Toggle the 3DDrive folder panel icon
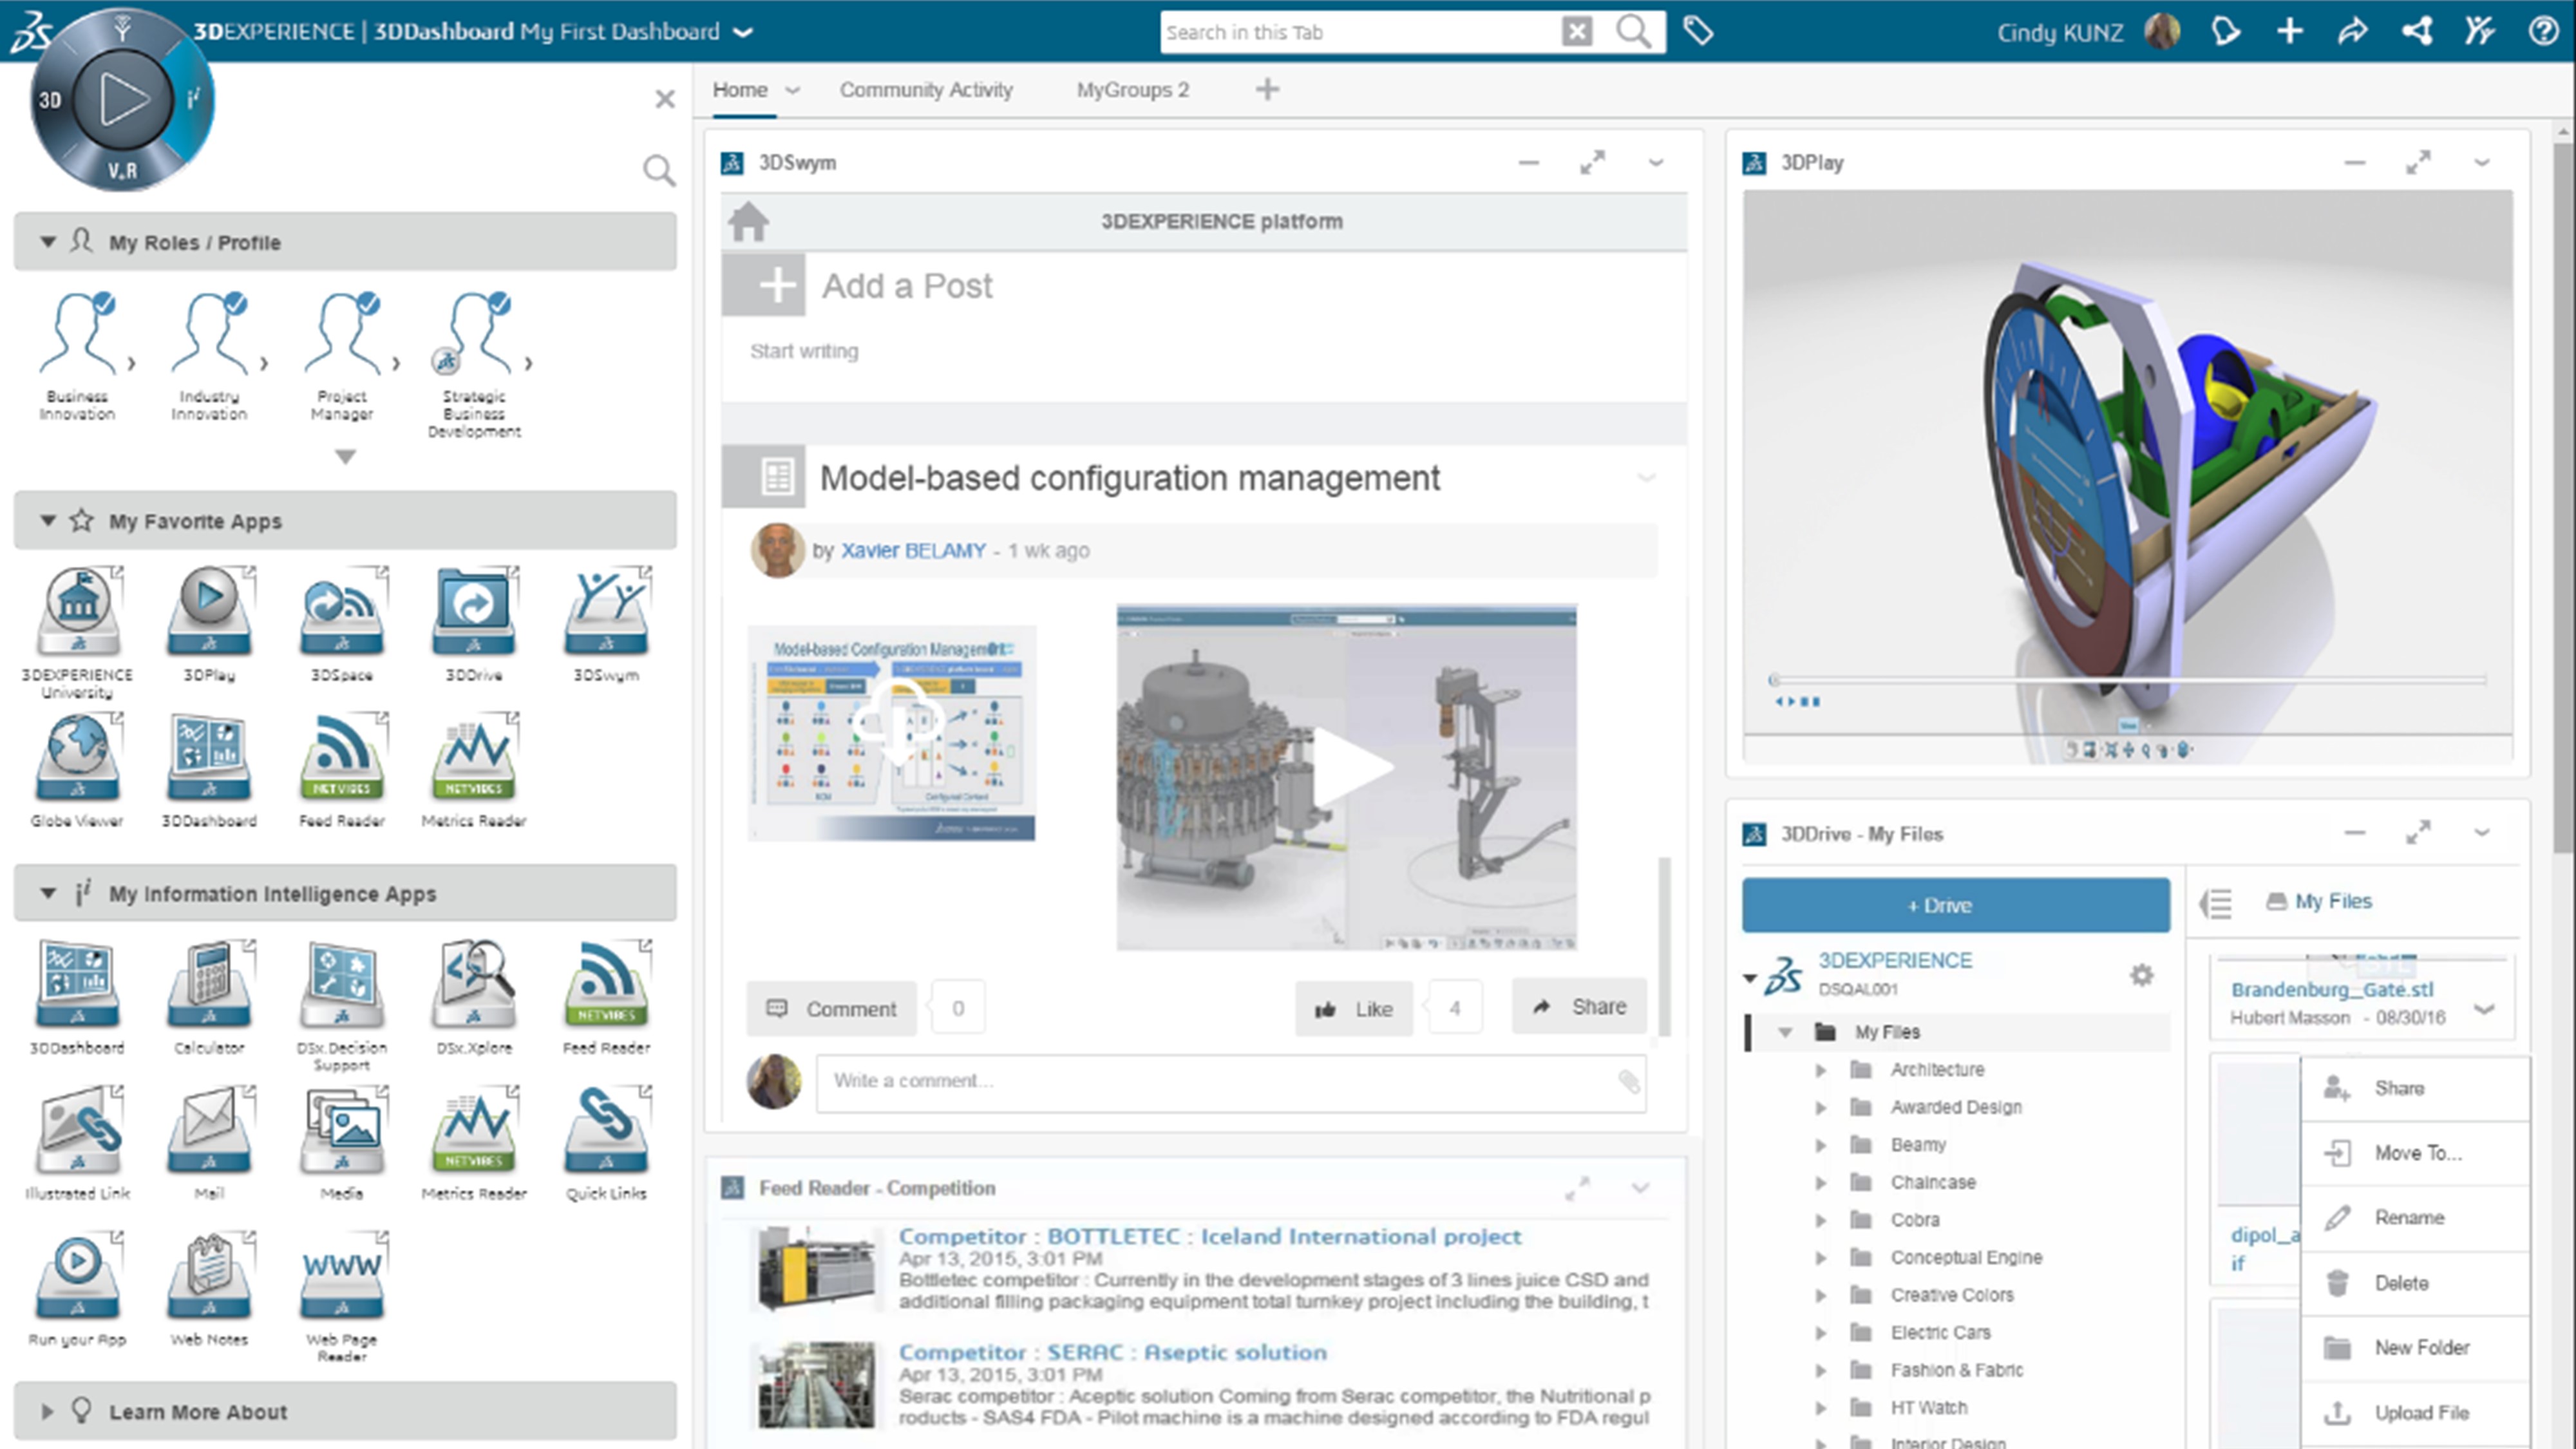Viewport: 2576px width, 1449px height. pyautogui.click(x=2216, y=903)
